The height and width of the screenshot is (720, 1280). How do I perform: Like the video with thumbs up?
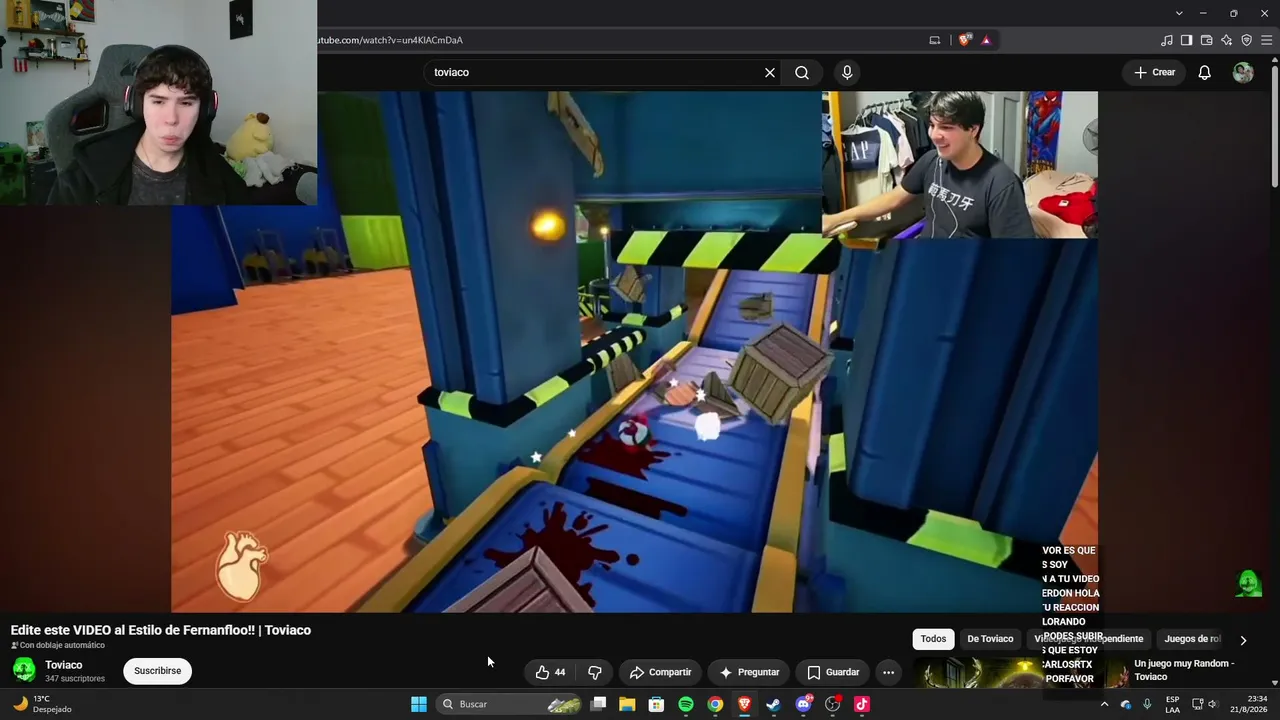tap(550, 672)
